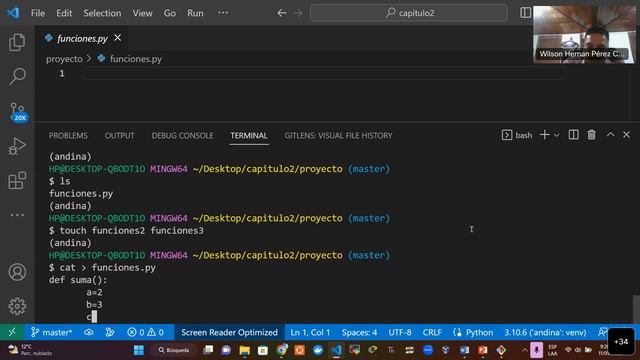Viewport: 640px width, 360px height.
Task: Go back with the left arrow
Action: (282, 13)
